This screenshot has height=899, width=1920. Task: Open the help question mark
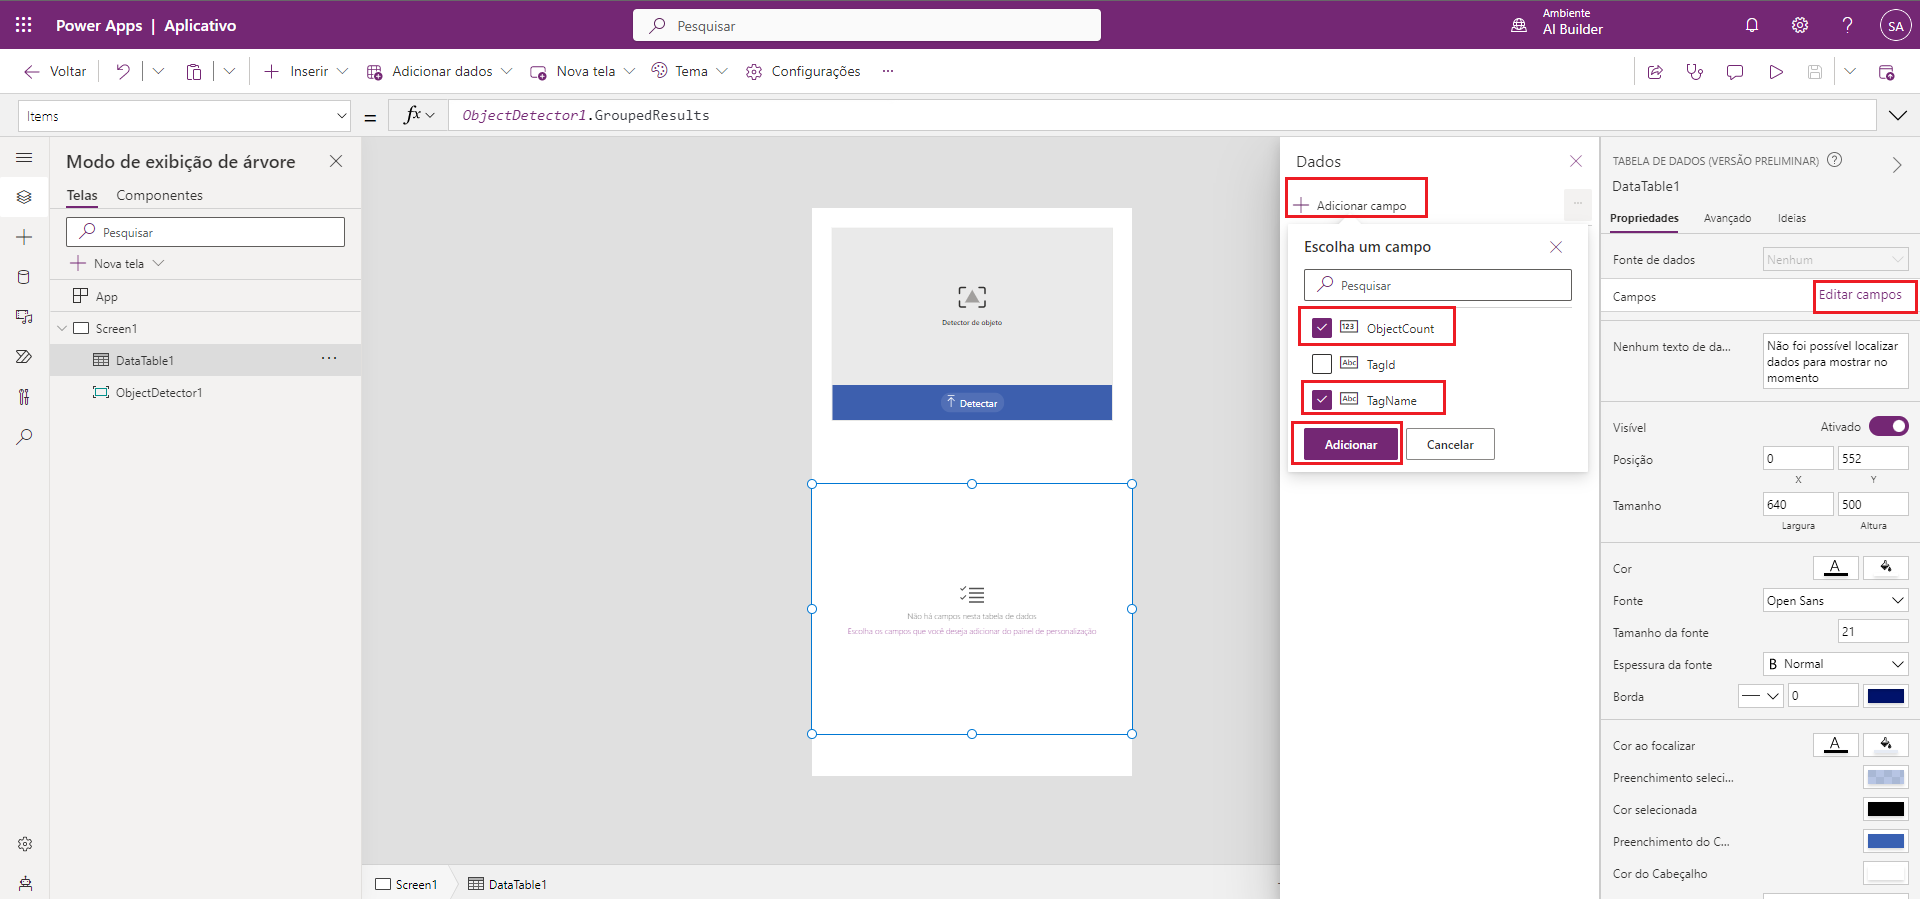pyautogui.click(x=1848, y=25)
